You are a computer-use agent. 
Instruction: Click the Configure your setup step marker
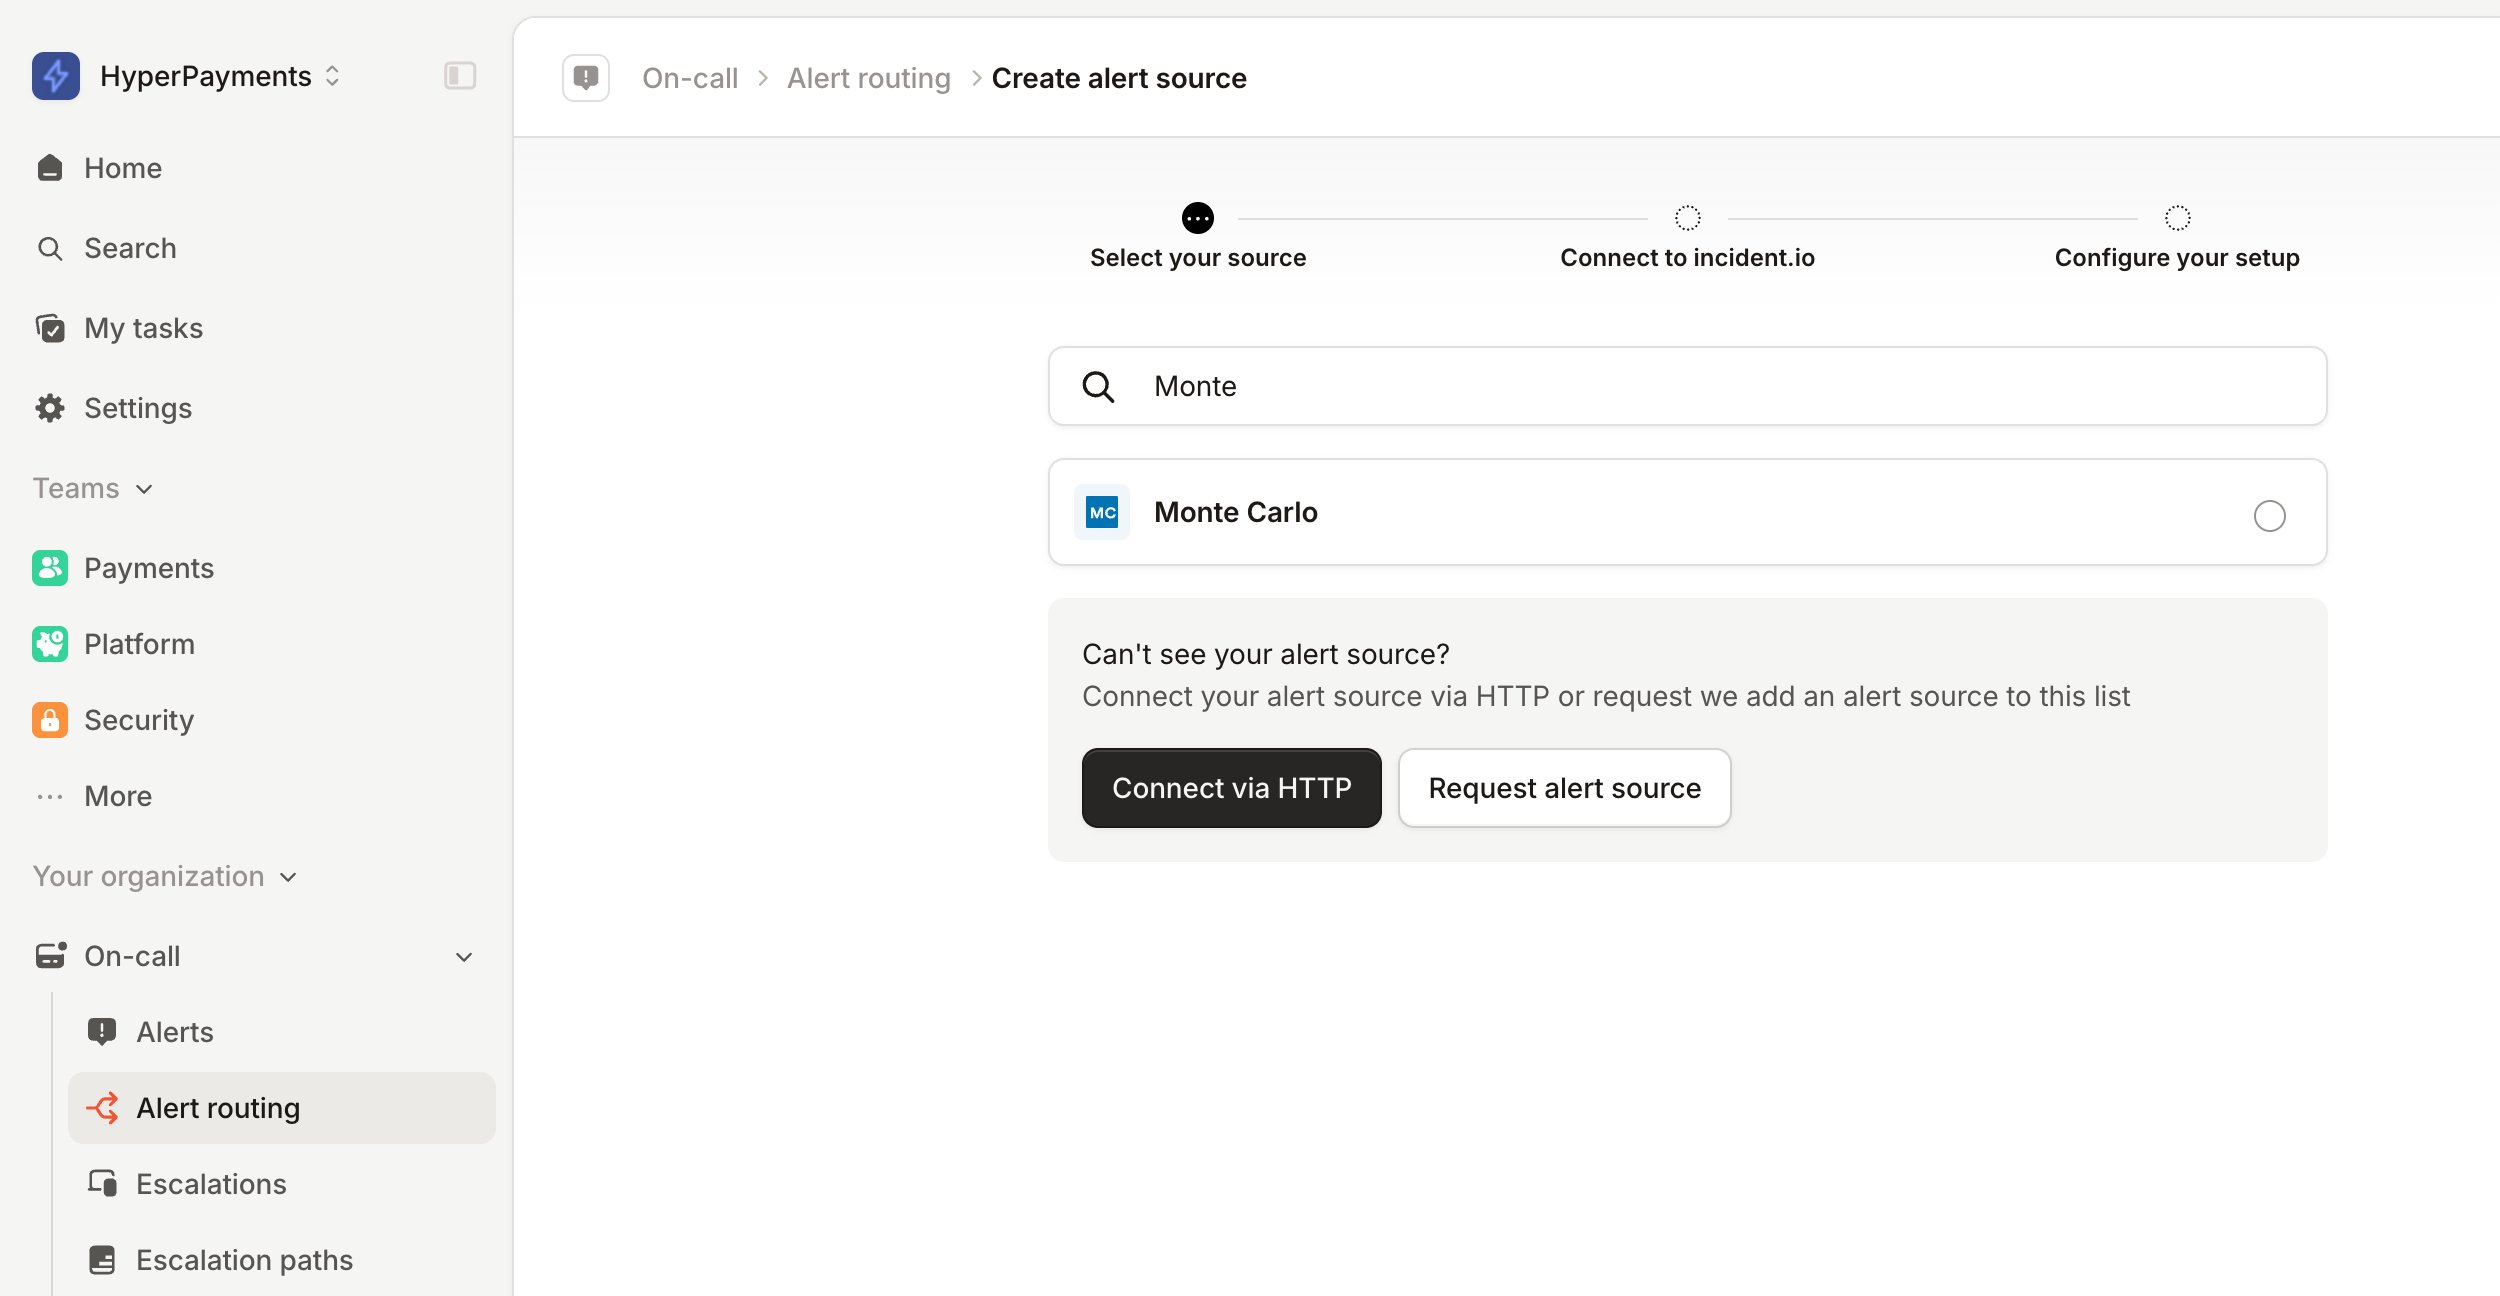[x=2178, y=218]
